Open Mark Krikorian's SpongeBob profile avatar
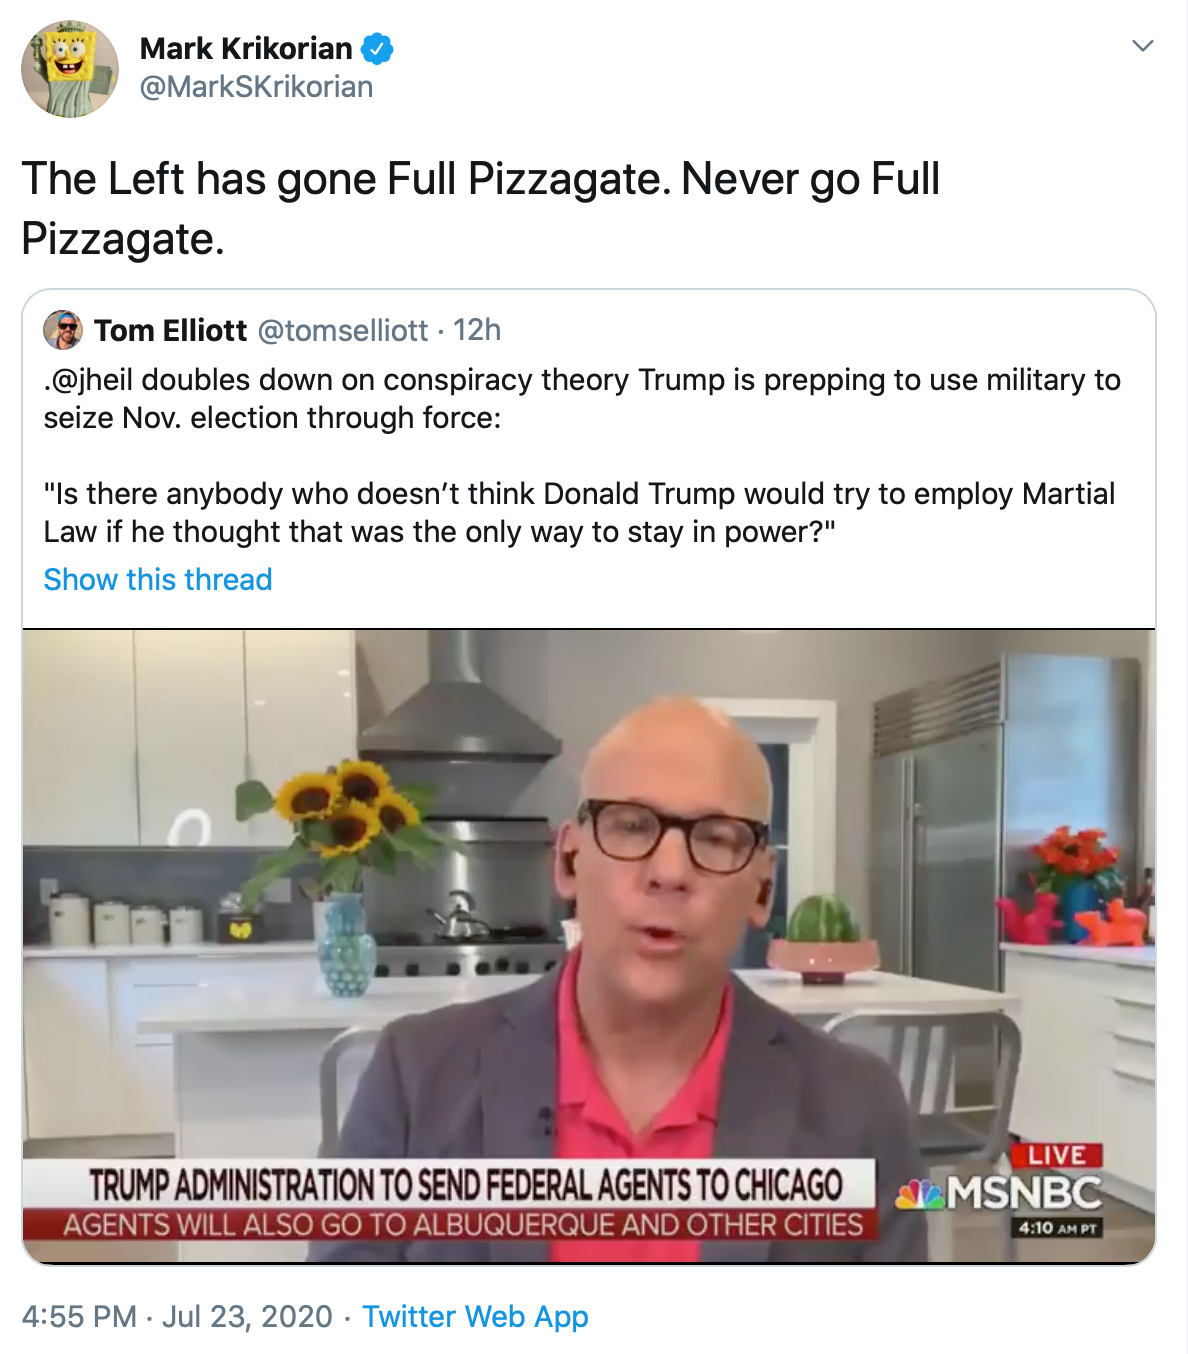1188x1354 pixels. click(x=70, y=69)
